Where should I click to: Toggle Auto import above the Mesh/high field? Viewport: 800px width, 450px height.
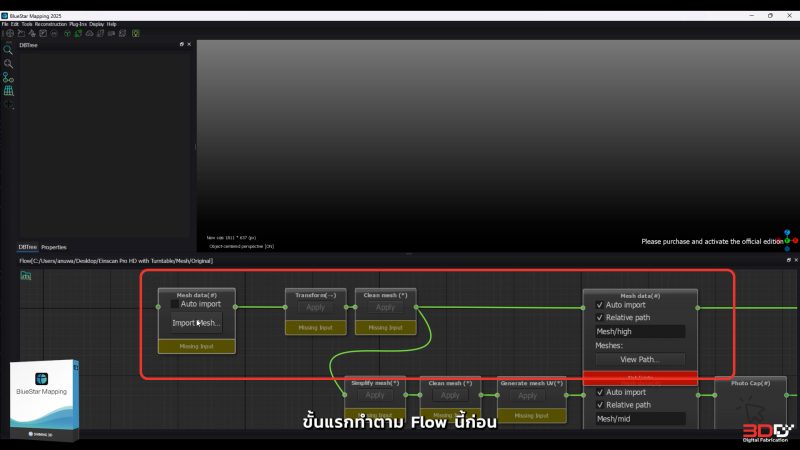coord(599,305)
